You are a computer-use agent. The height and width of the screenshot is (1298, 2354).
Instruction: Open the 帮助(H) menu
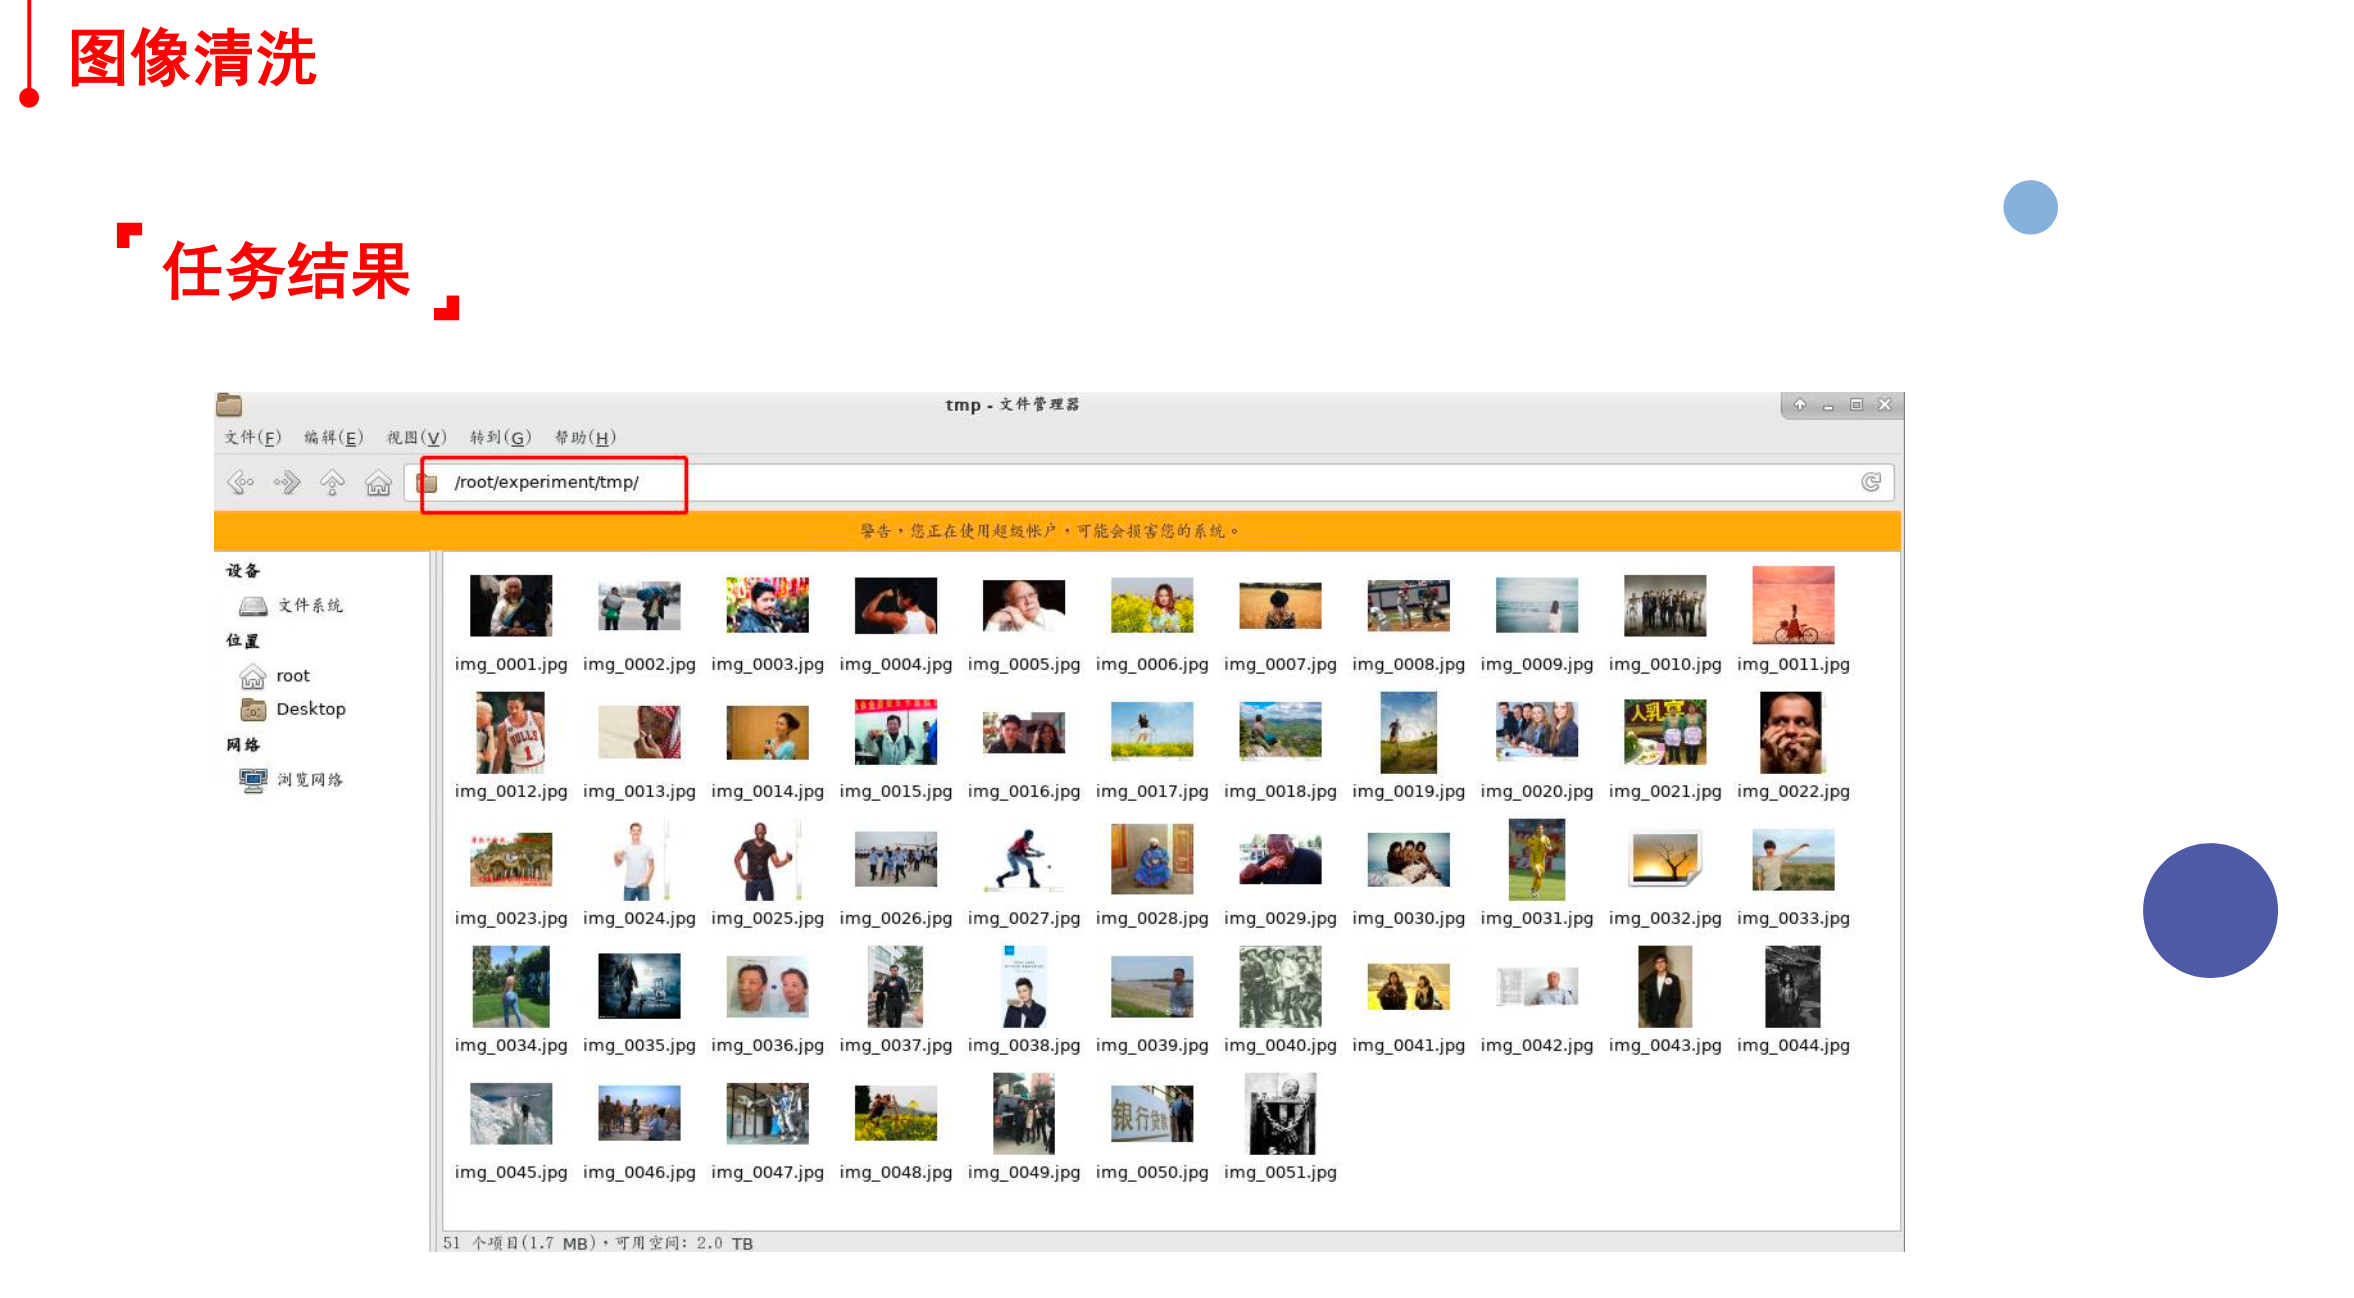[x=585, y=437]
